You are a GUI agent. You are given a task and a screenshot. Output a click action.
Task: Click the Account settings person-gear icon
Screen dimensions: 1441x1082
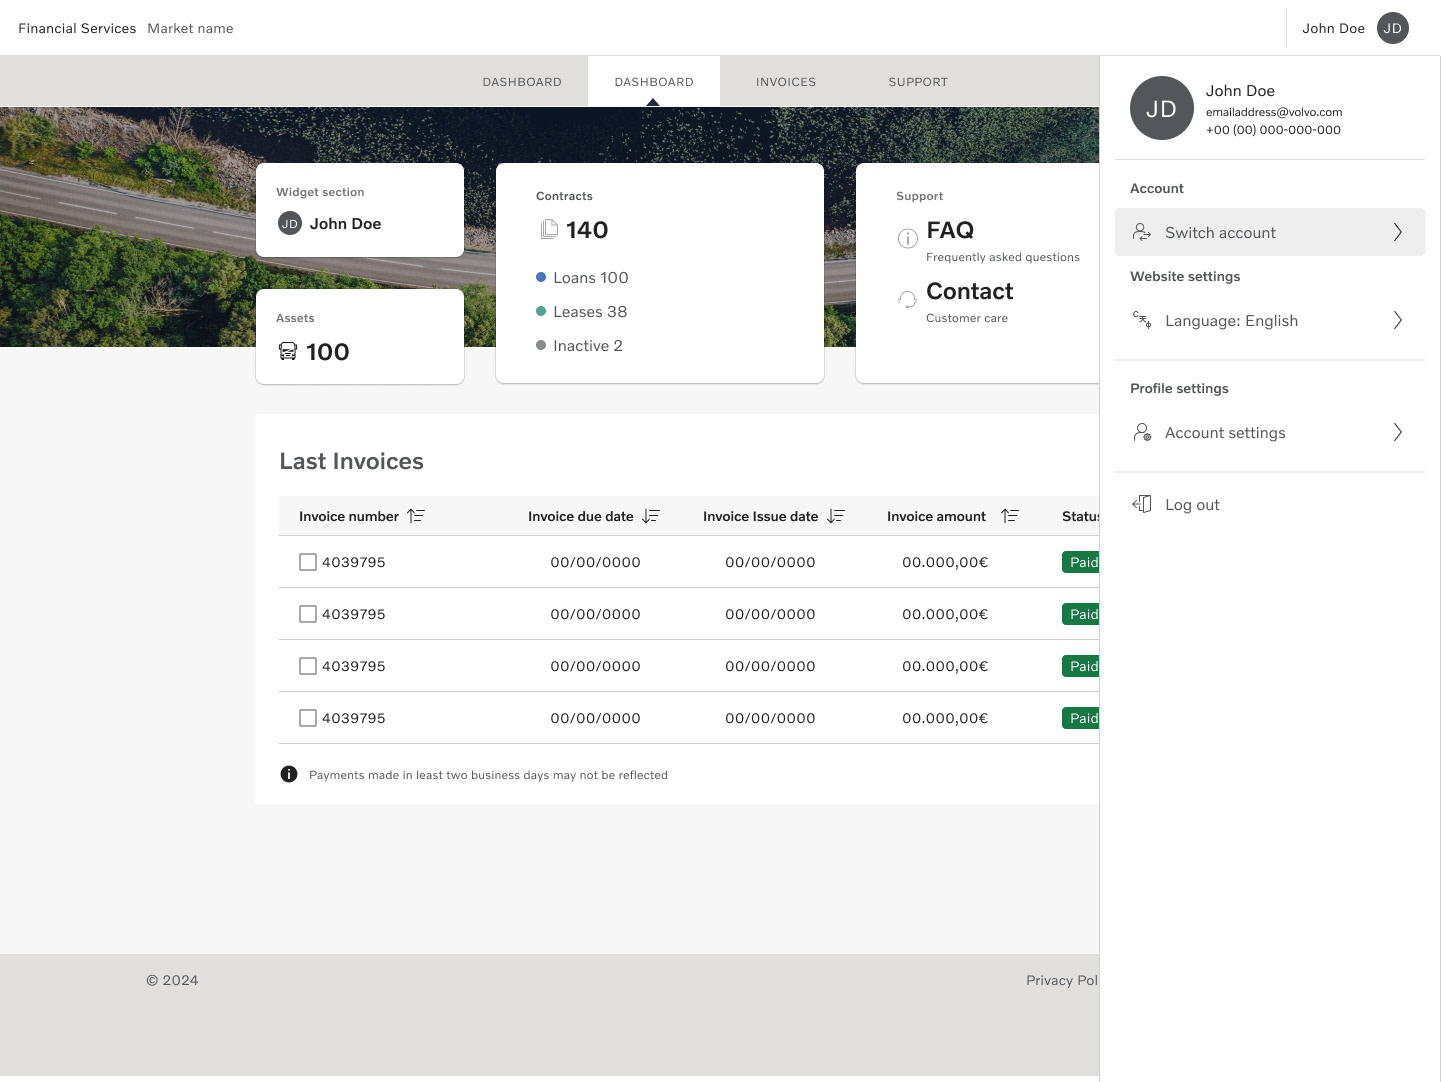coord(1141,432)
